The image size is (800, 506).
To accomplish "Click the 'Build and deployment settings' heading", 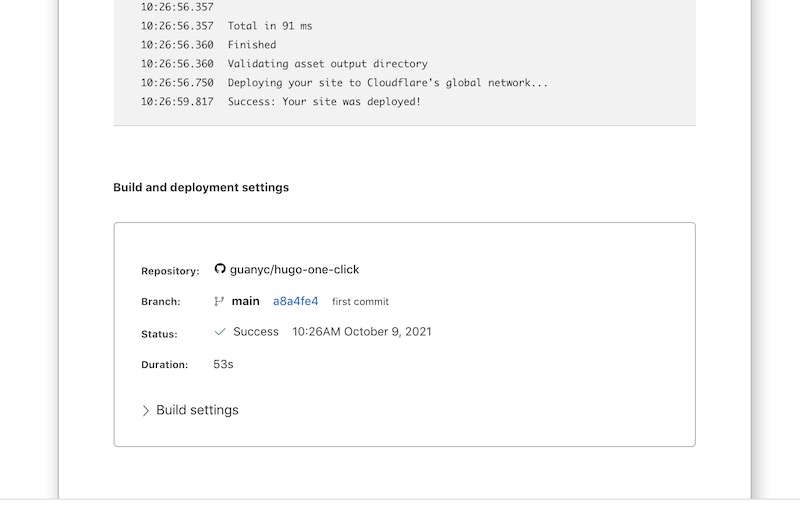I will [201, 187].
